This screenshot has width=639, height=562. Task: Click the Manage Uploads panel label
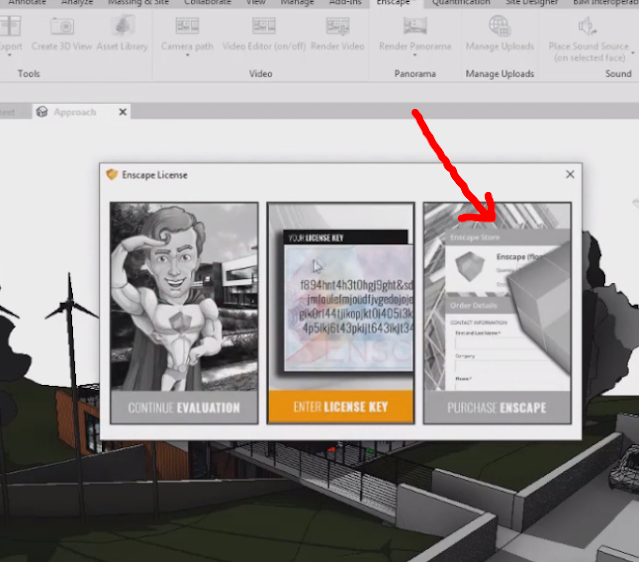pos(500,74)
